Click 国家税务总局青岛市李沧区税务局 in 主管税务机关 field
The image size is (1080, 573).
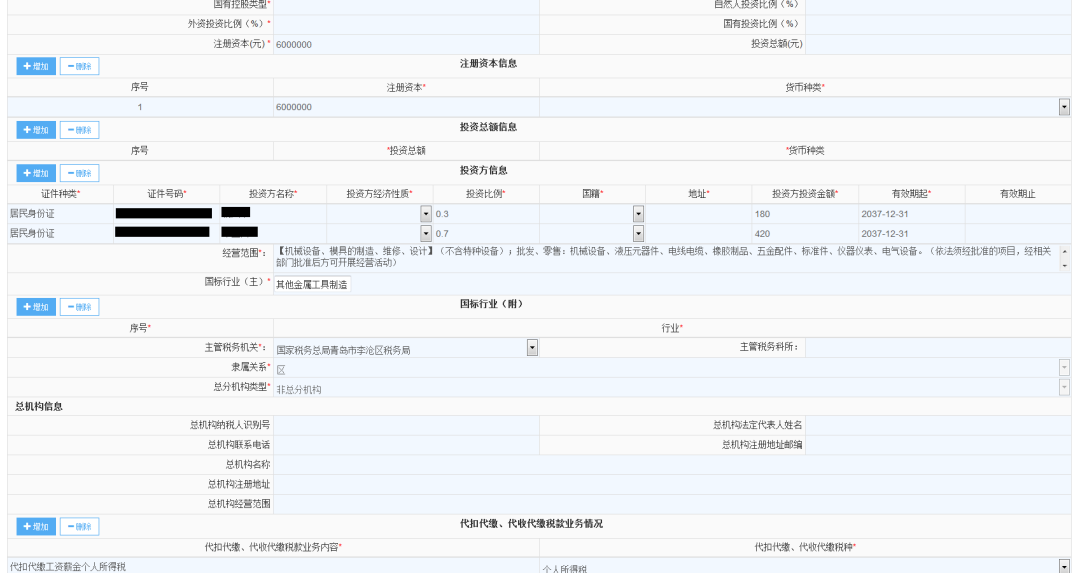(343, 350)
